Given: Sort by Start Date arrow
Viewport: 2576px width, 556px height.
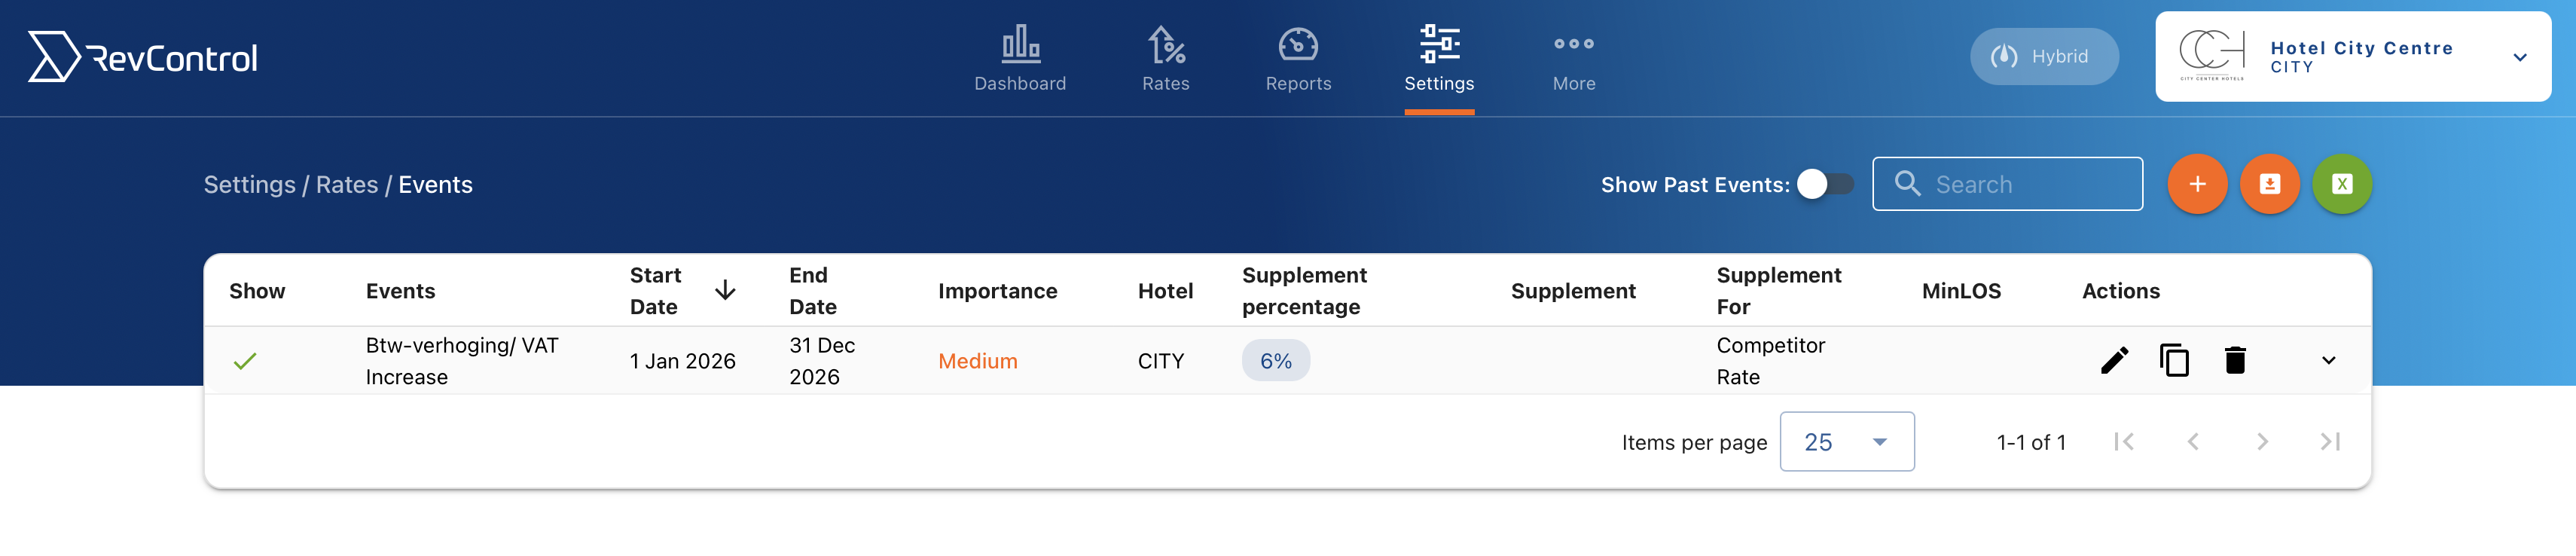Looking at the screenshot, I should point(725,291).
